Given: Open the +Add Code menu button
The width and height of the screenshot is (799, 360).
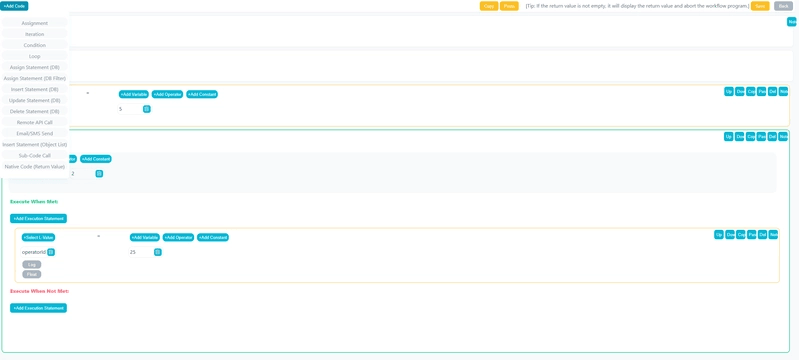Looking at the screenshot, I should tap(14, 6).
